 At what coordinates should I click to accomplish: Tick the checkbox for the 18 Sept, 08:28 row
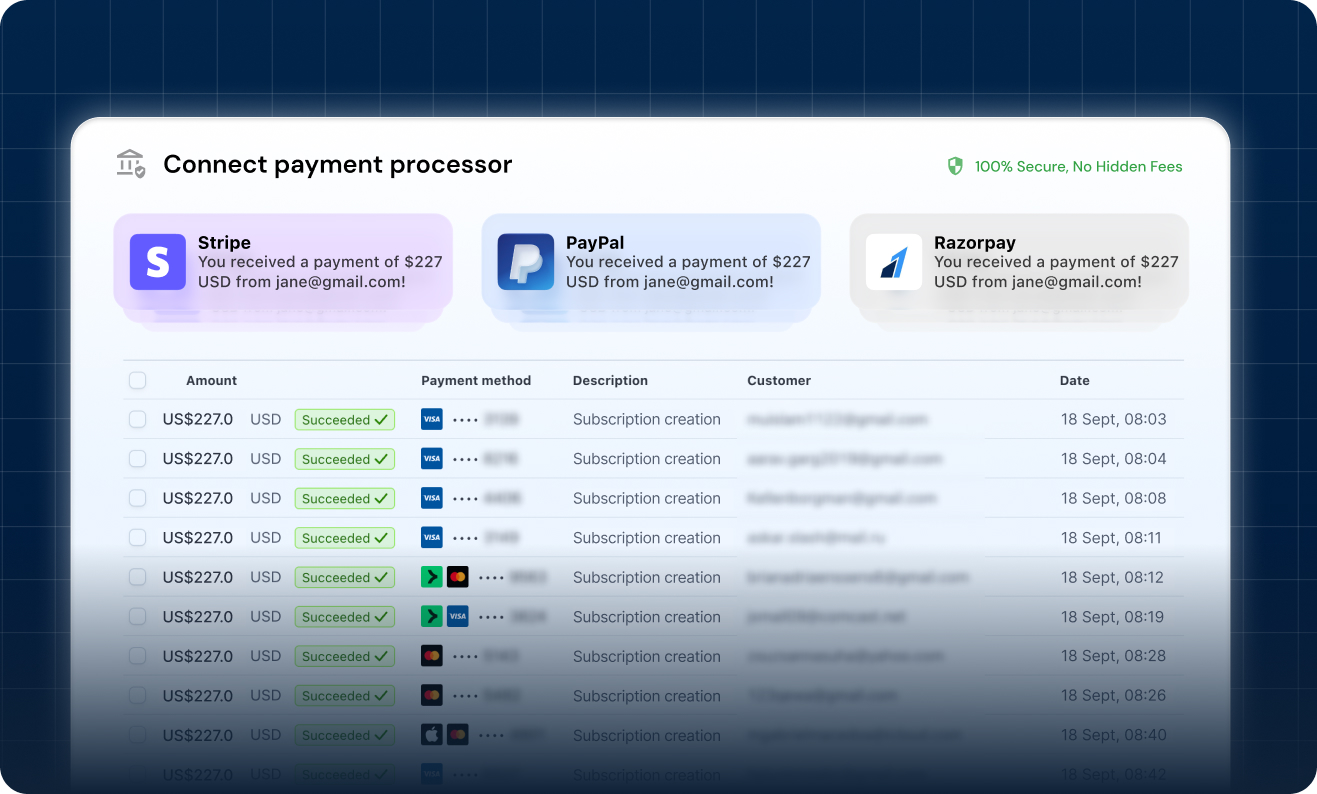(138, 656)
